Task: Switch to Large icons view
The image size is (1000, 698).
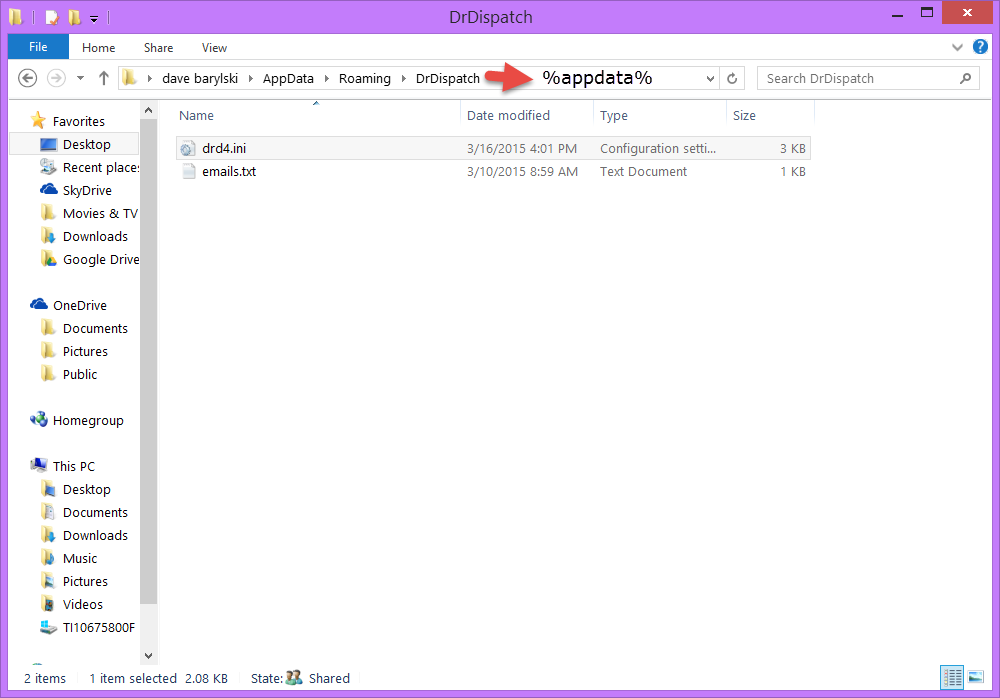Action: (976, 677)
